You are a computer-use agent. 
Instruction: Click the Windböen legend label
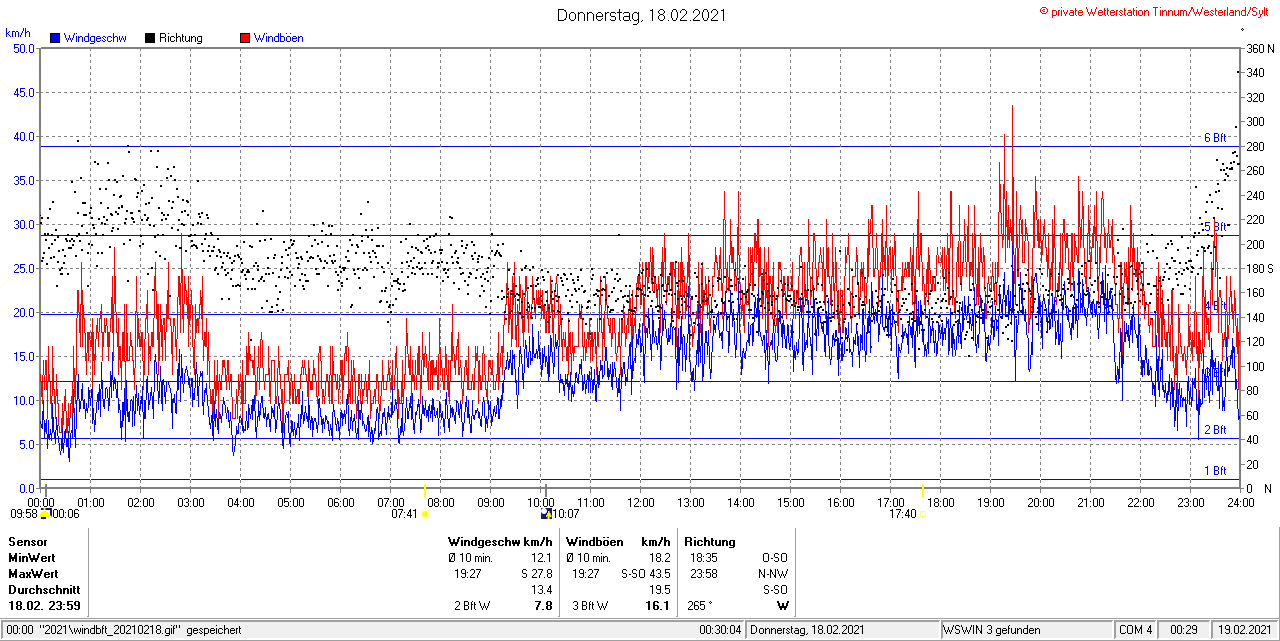point(279,38)
